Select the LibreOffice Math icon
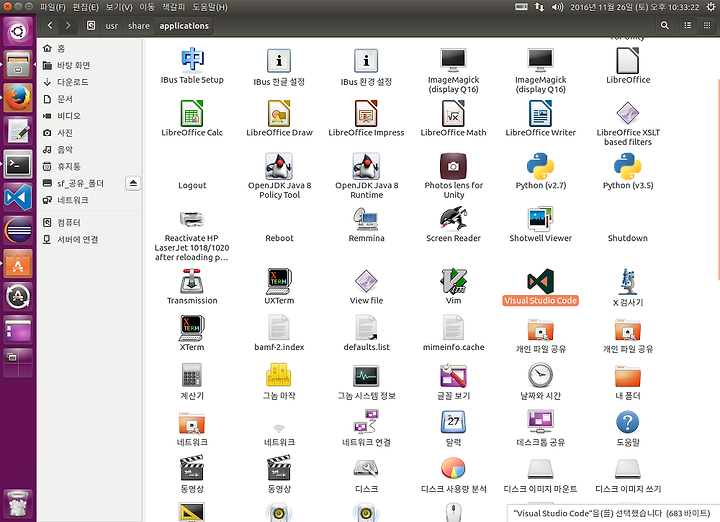Image resolution: width=720 pixels, height=522 pixels. pyautogui.click(x=453, y=113)
